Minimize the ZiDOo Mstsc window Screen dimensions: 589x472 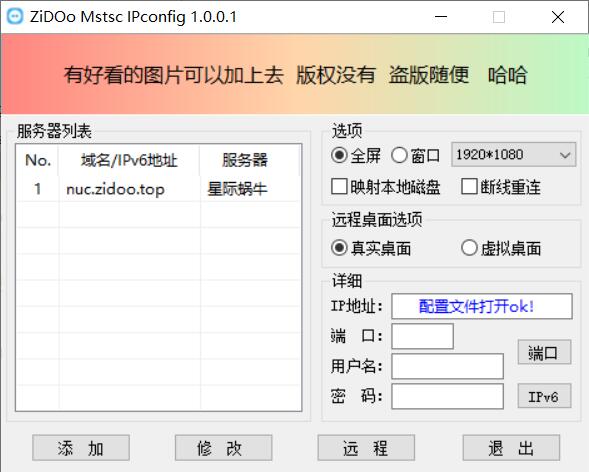441,17
